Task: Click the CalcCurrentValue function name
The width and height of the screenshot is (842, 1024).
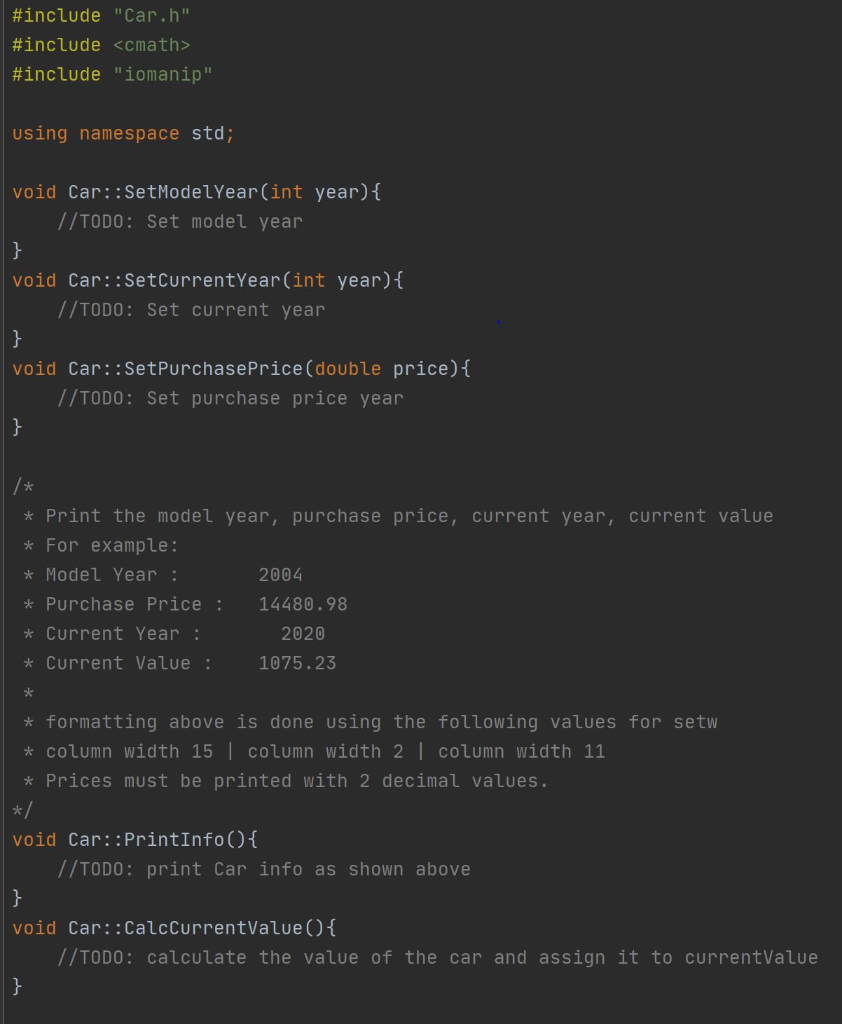Action: [x=214, y=927]
